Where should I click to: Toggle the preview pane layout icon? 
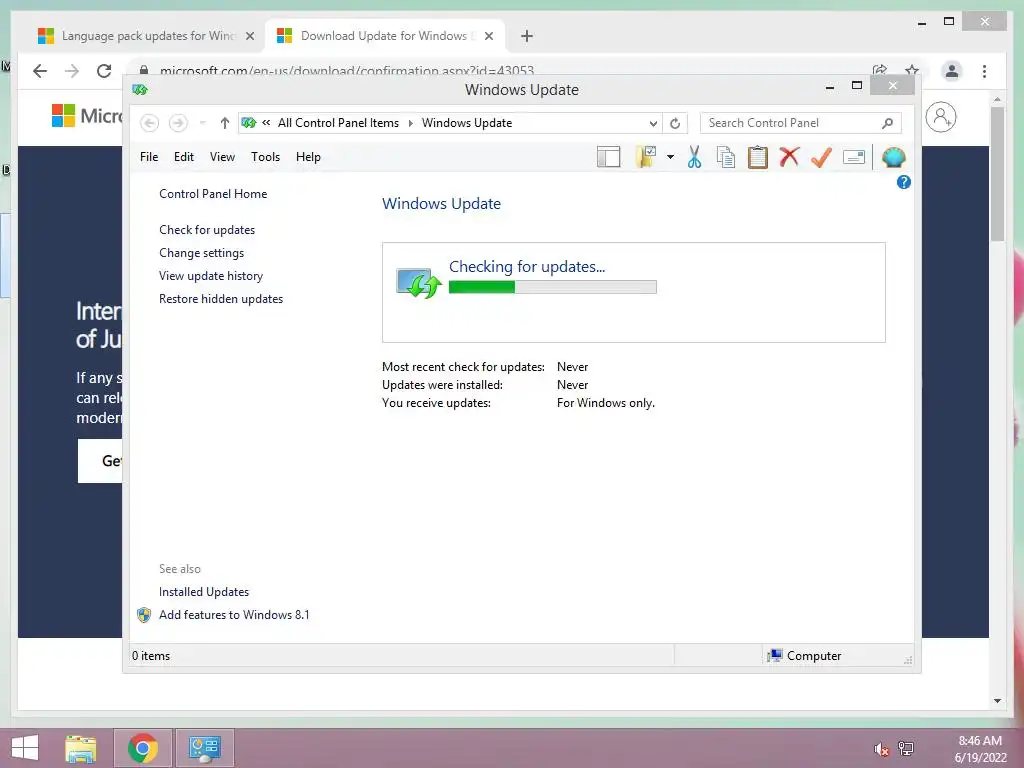tap(609, 157)
